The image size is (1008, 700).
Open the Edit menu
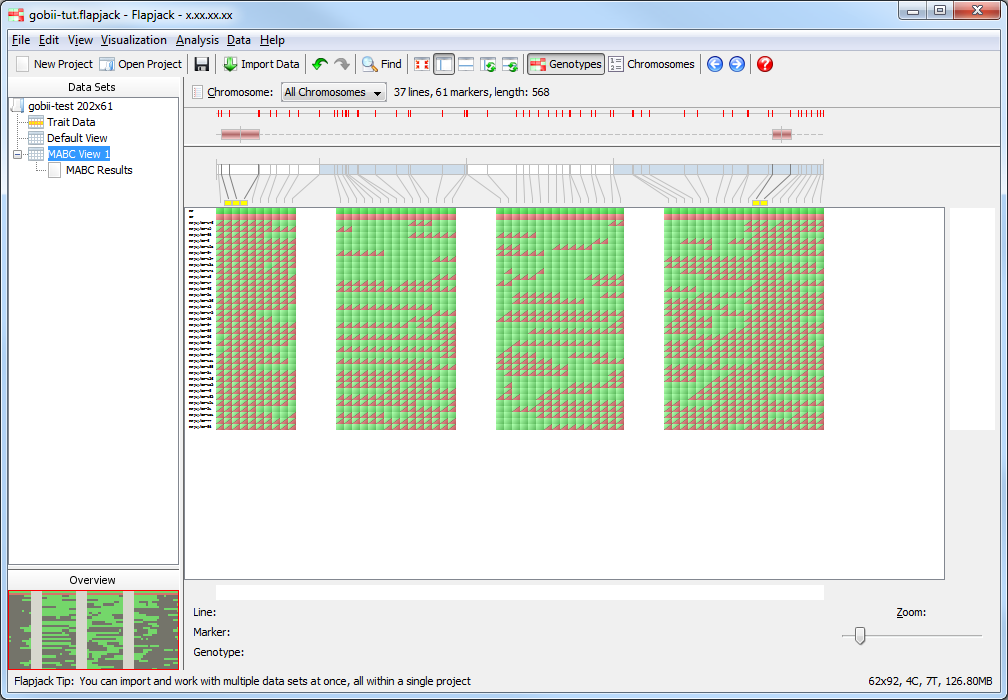click(x=49, y=40)
